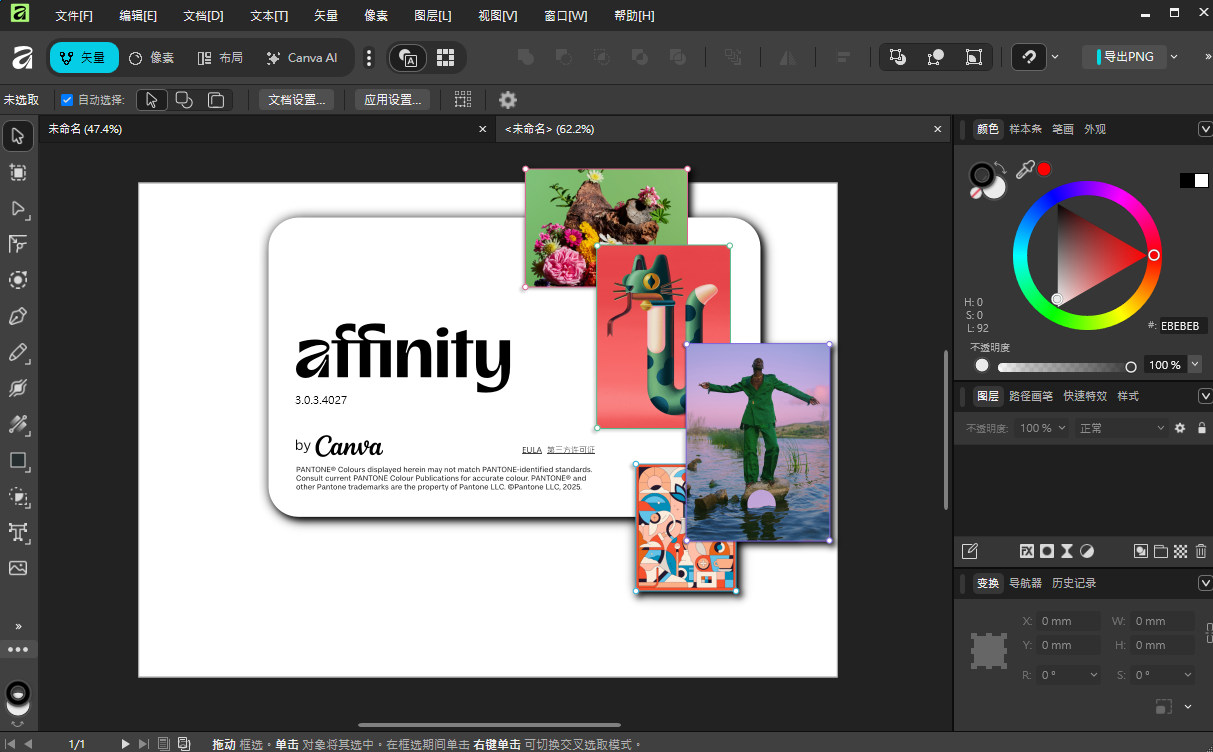The image size is (1213, 752).
Task: Select the Node tool
Action: 18,209
